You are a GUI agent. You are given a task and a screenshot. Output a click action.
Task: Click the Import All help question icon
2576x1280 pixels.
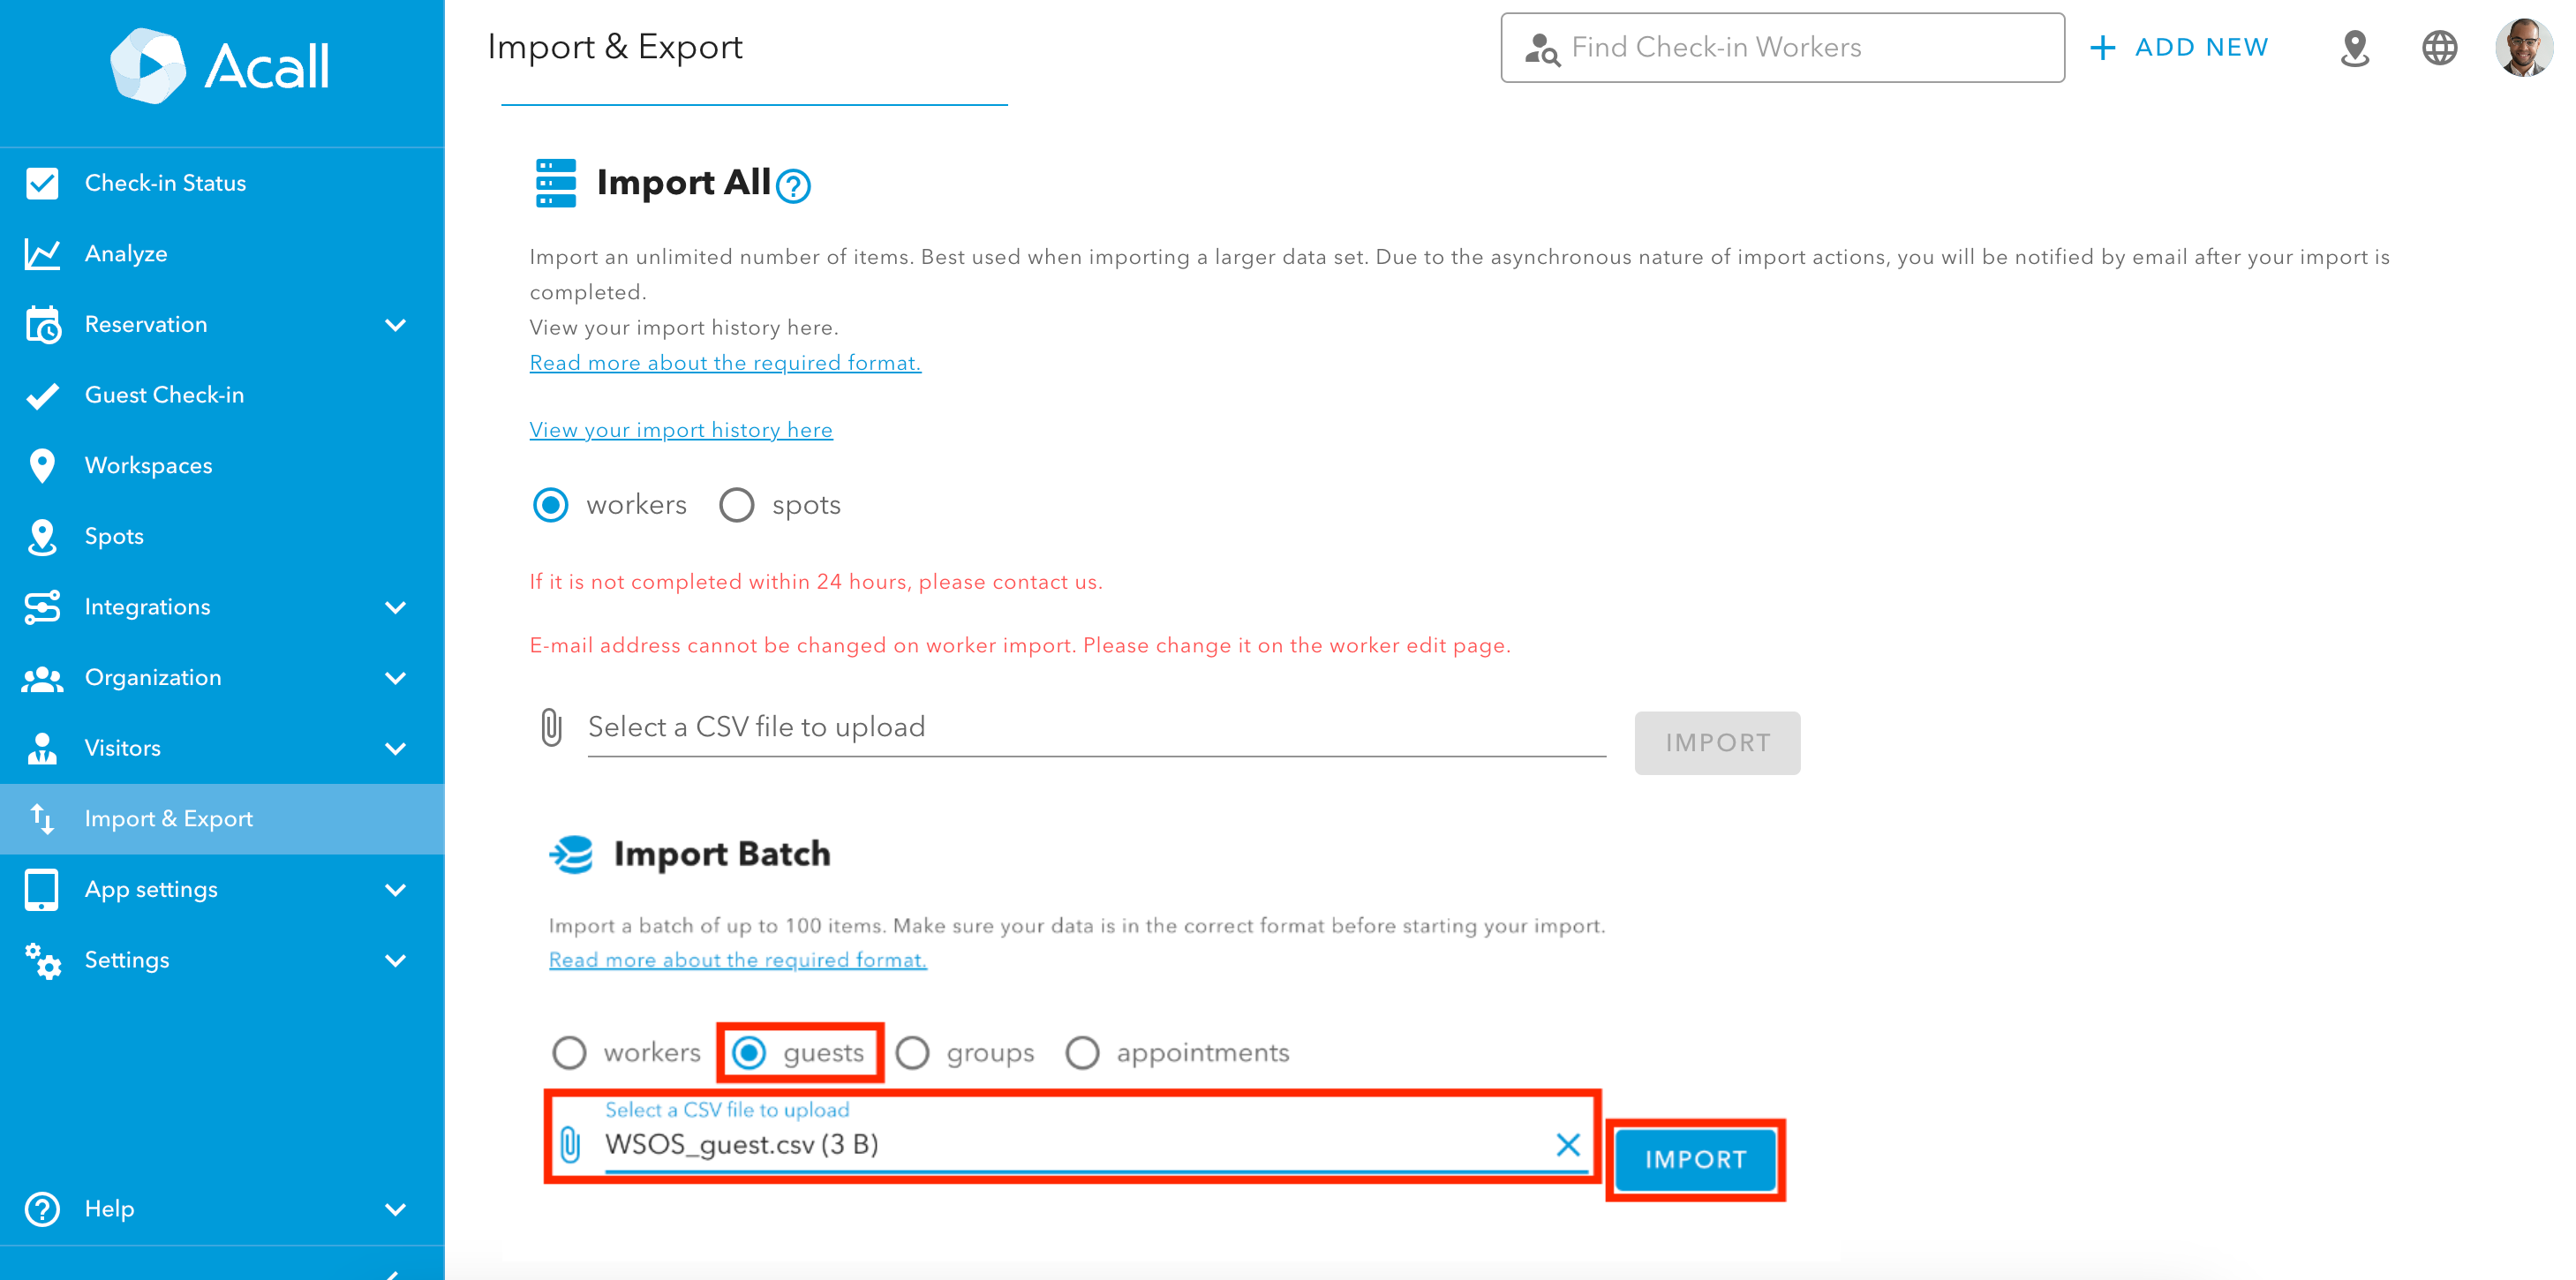coord(793,186)
